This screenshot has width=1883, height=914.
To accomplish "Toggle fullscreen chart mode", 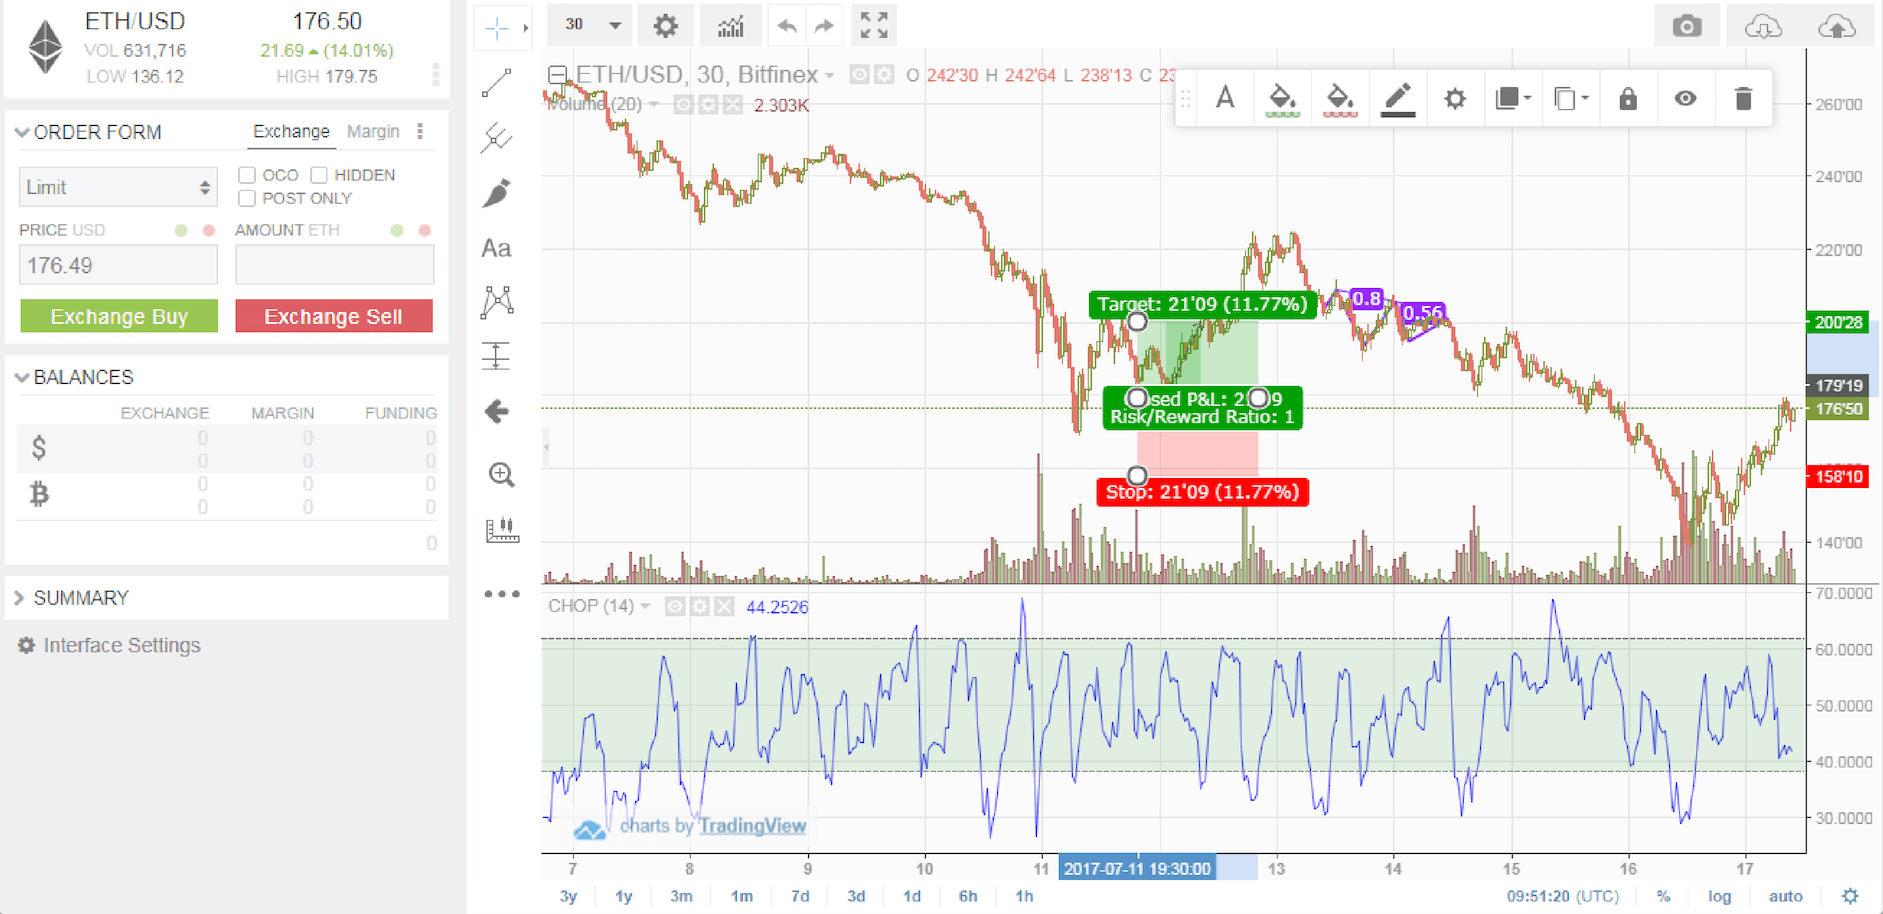I will pyautogui.click(x=874, y=26).
